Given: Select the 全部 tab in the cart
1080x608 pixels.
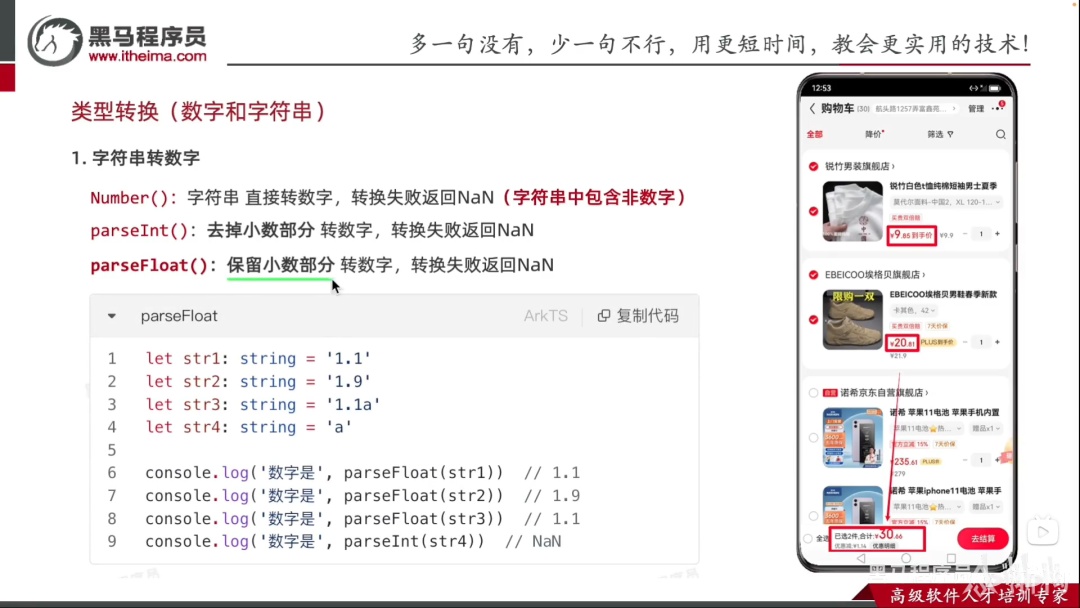Looking at the screenshot, I should pyautogui.click(x=814, y=134).
